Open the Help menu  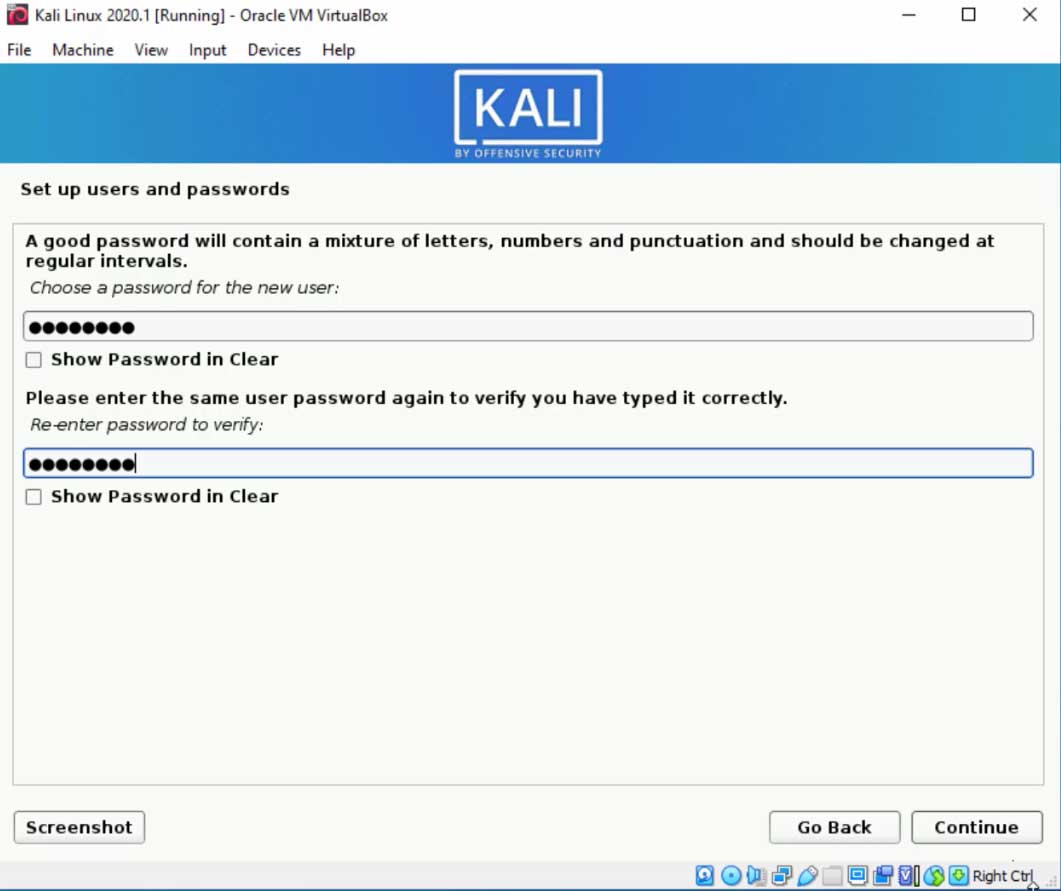338,50
